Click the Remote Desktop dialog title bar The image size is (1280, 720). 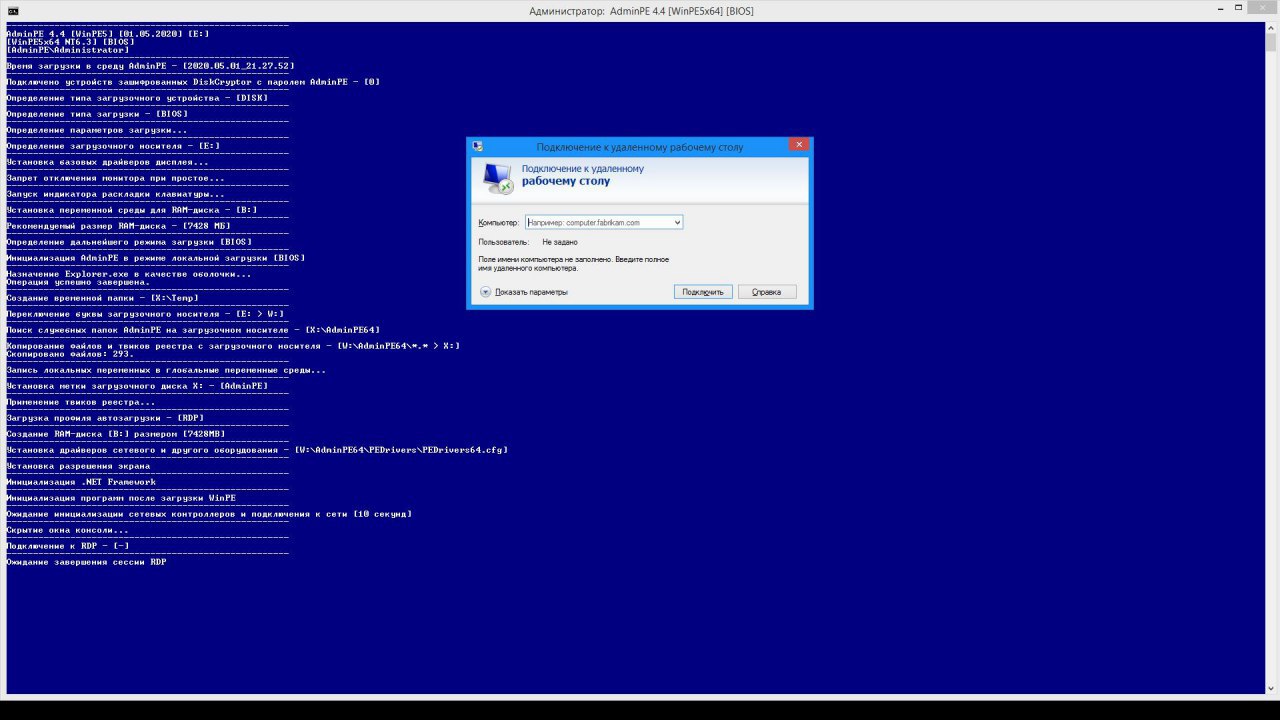click(639, 146)
